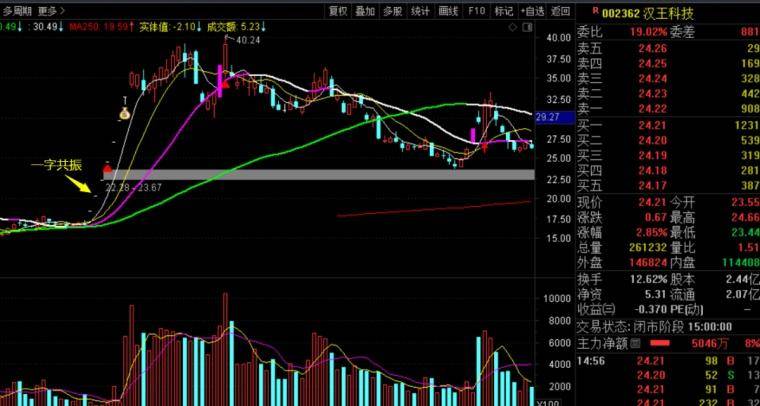Select the 成交额: 5.23 indicator label
Viewport: 760px width, 406px height.
[236, 27]
